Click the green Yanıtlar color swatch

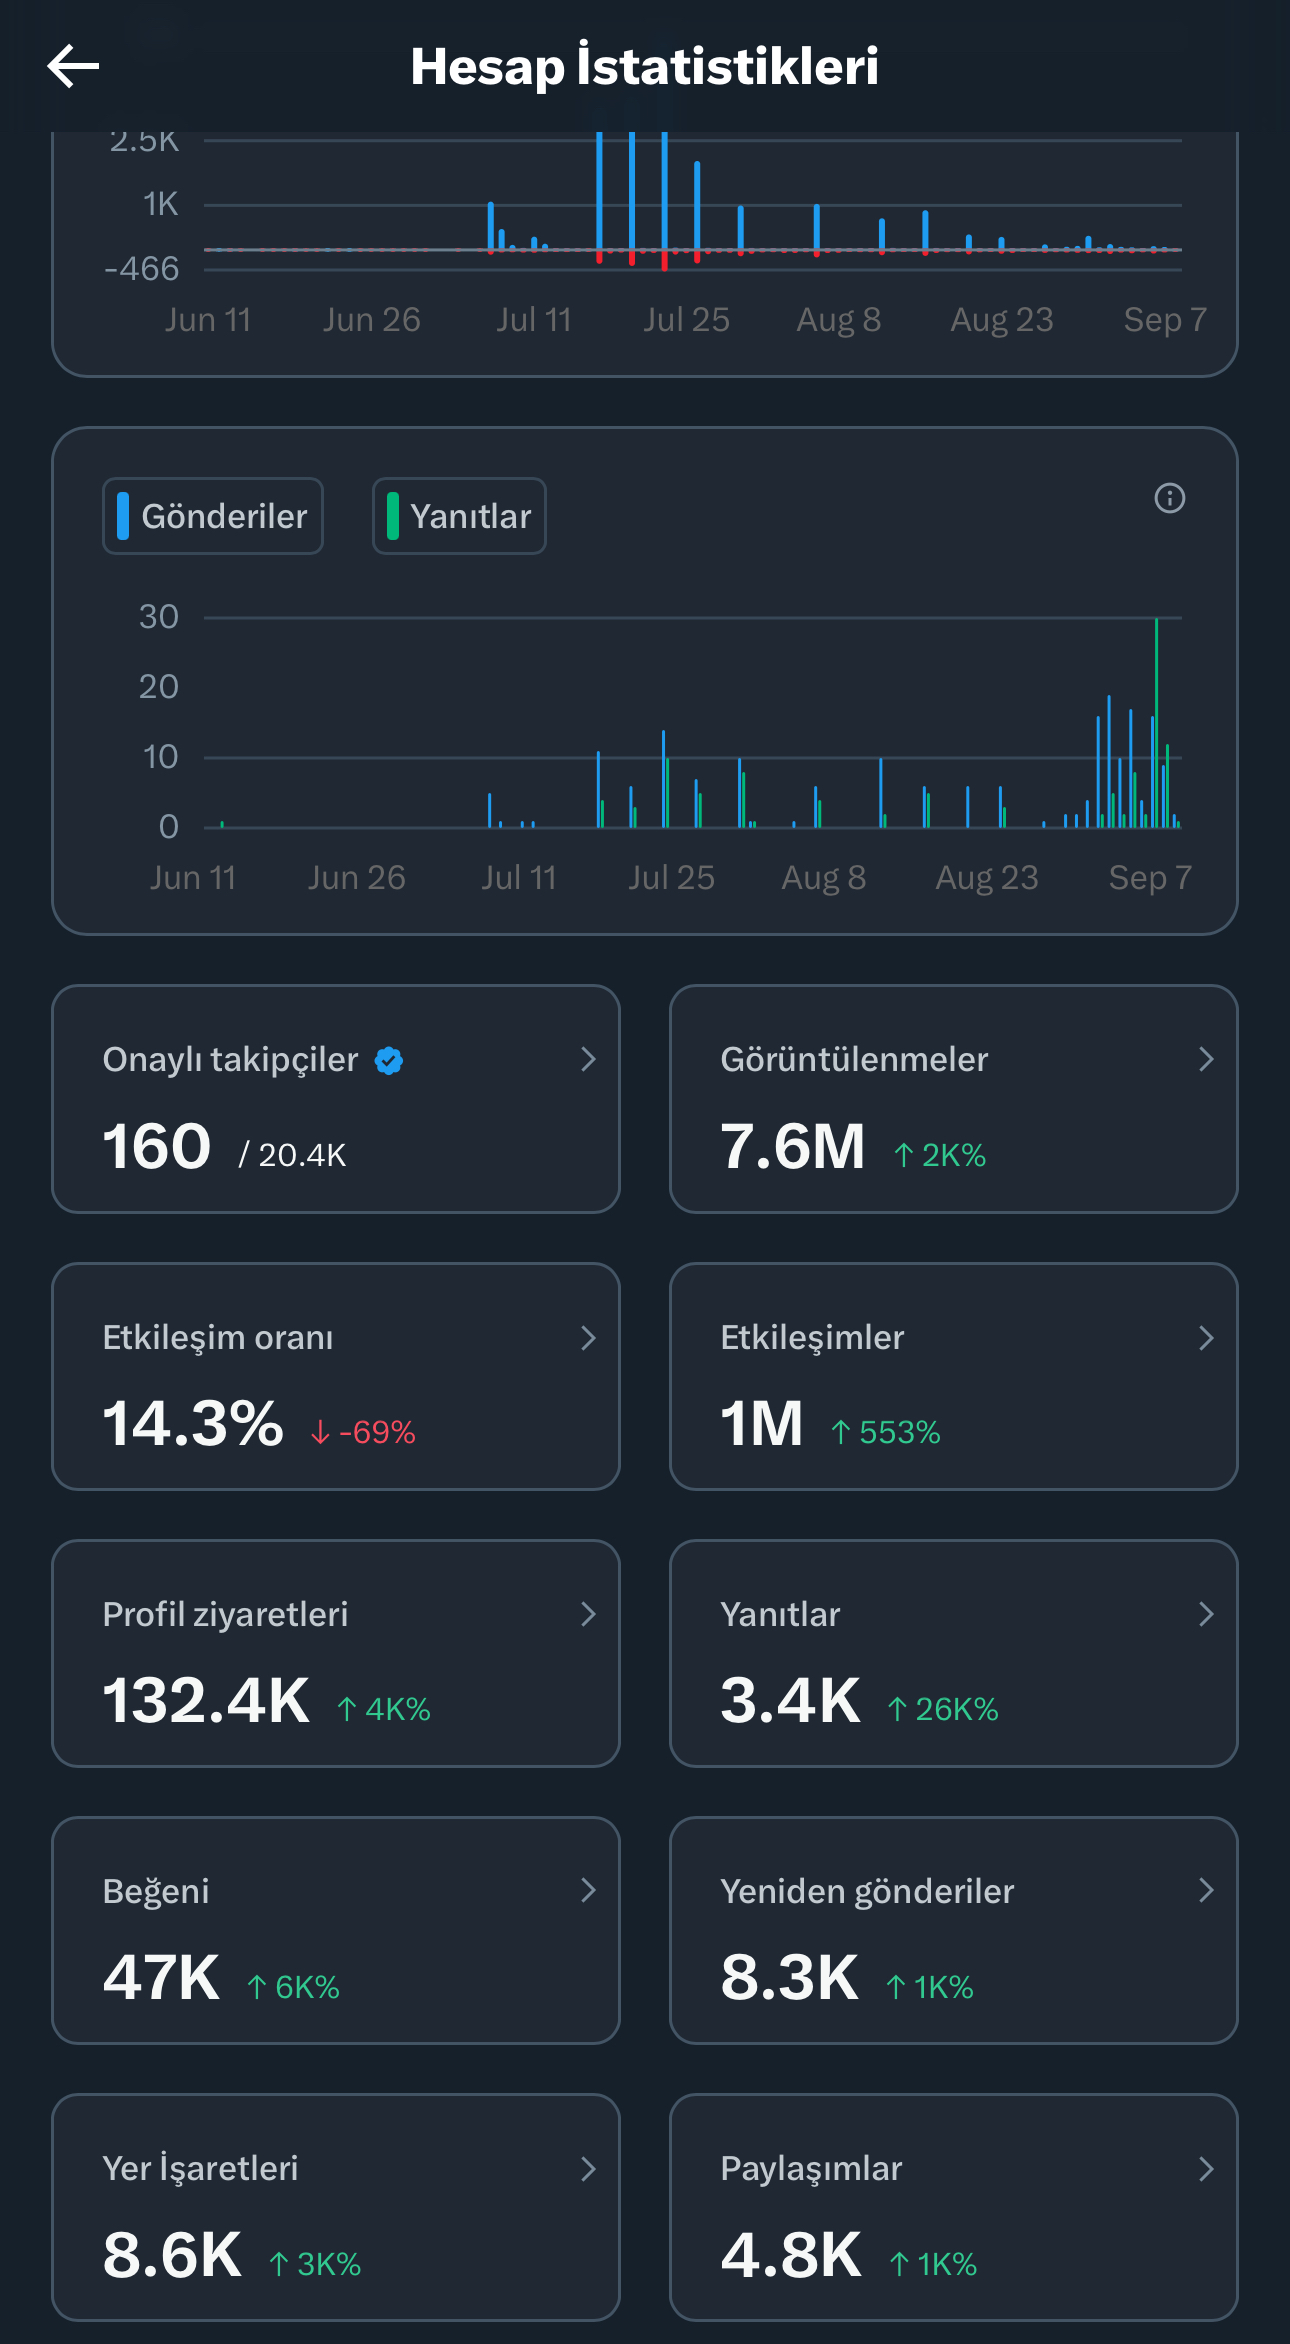(393, 516)
